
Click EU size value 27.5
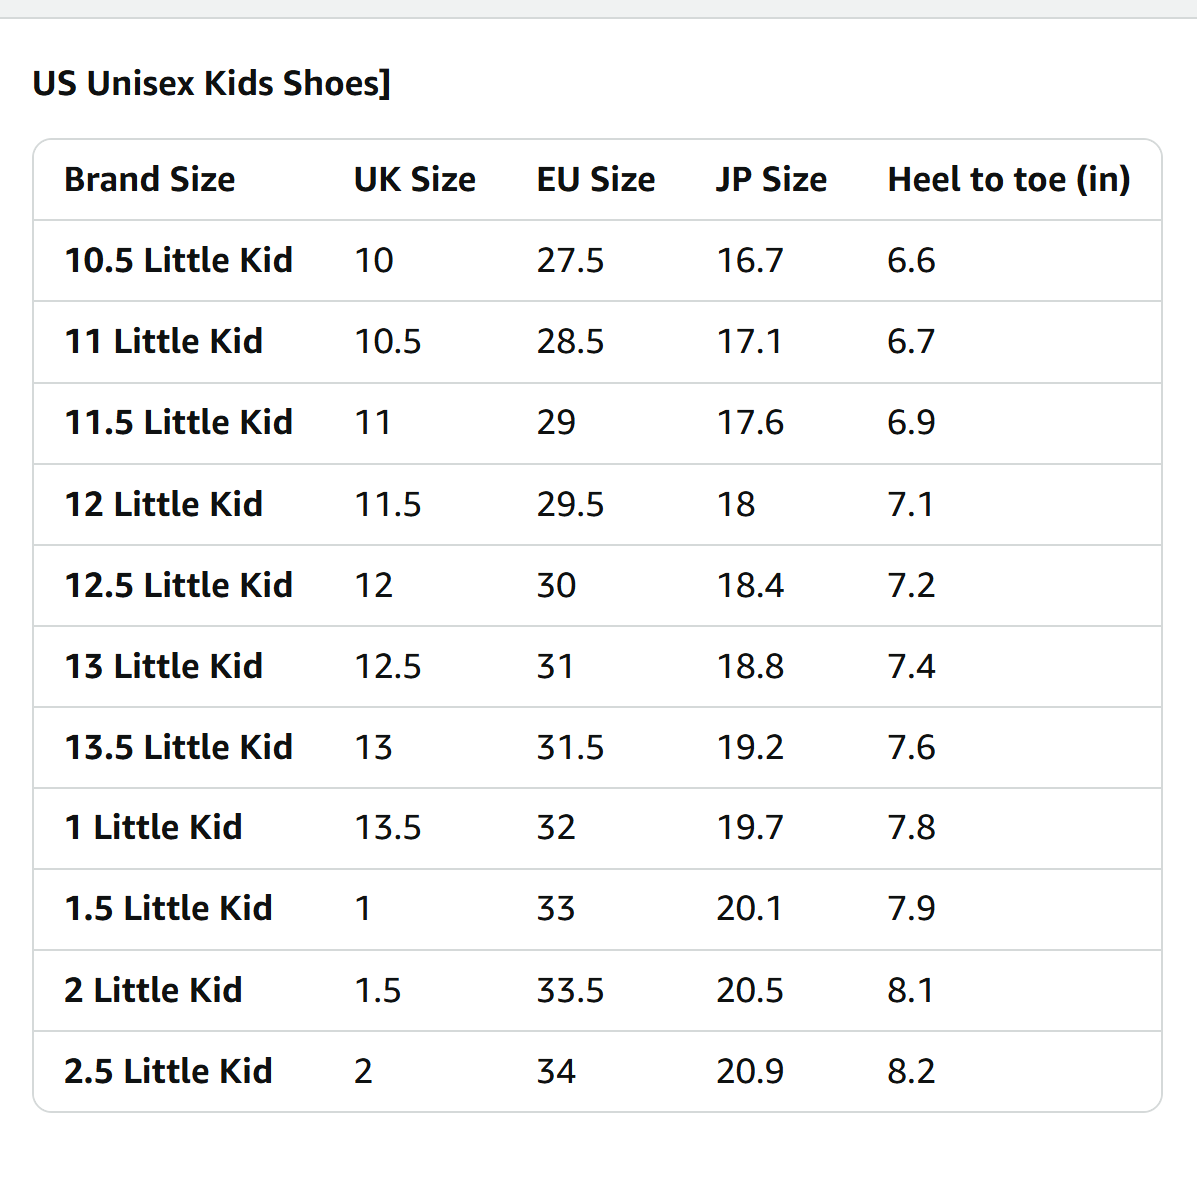tap(570, 260)
